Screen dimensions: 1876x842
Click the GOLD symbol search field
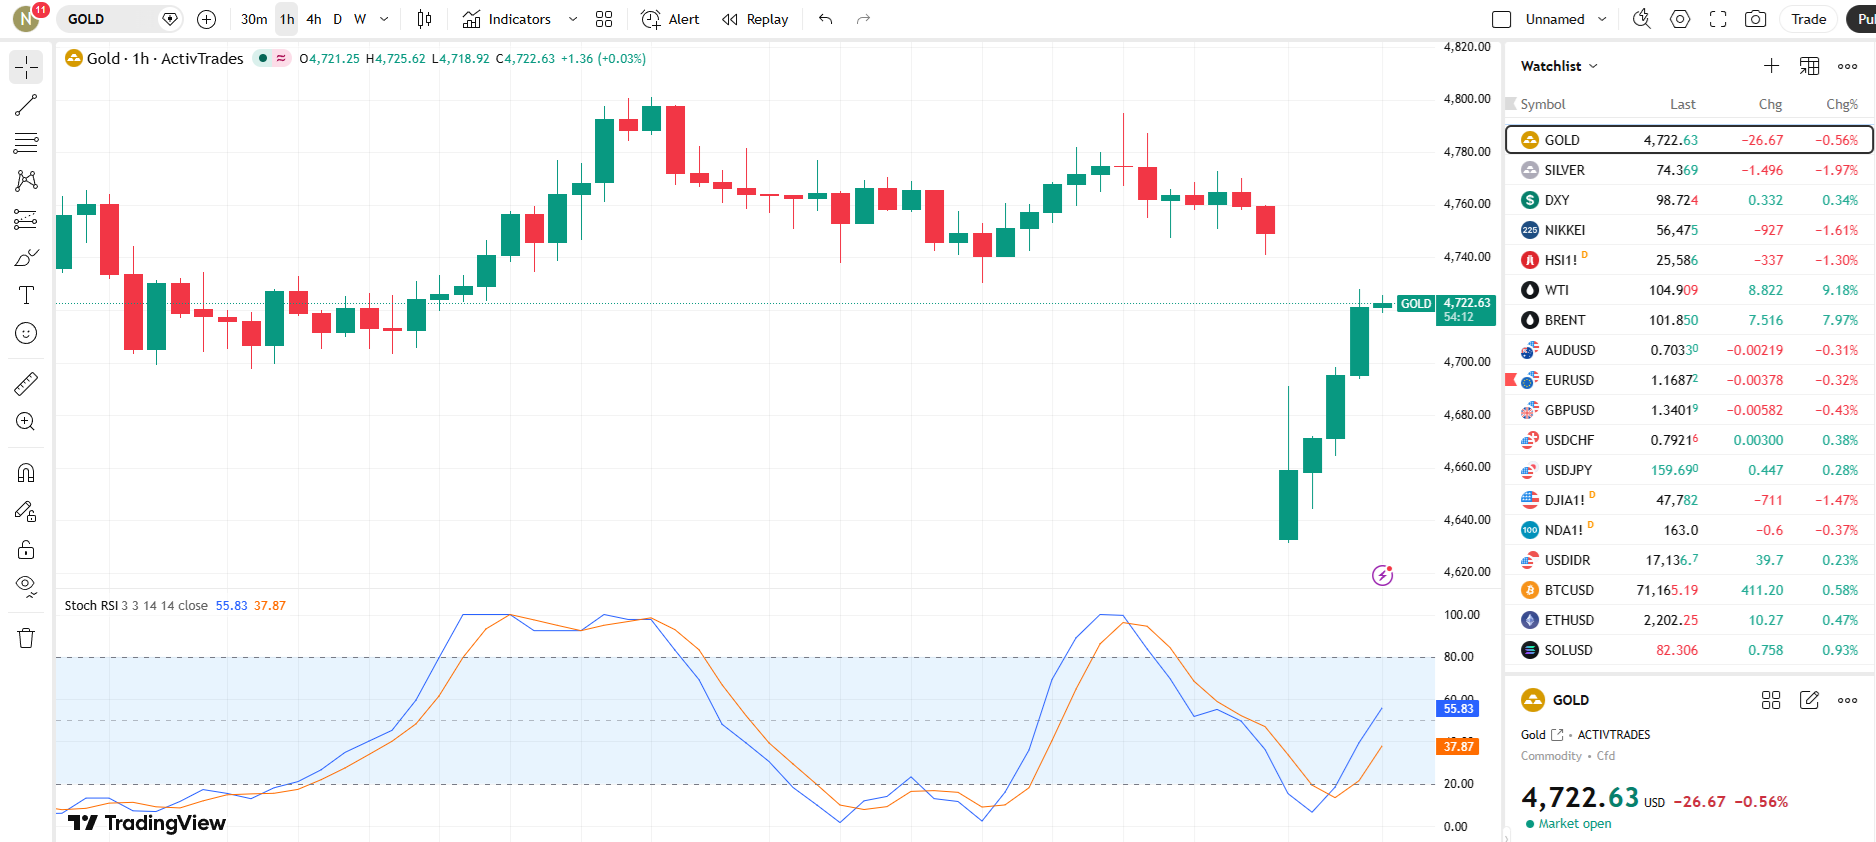coord(108,19)
